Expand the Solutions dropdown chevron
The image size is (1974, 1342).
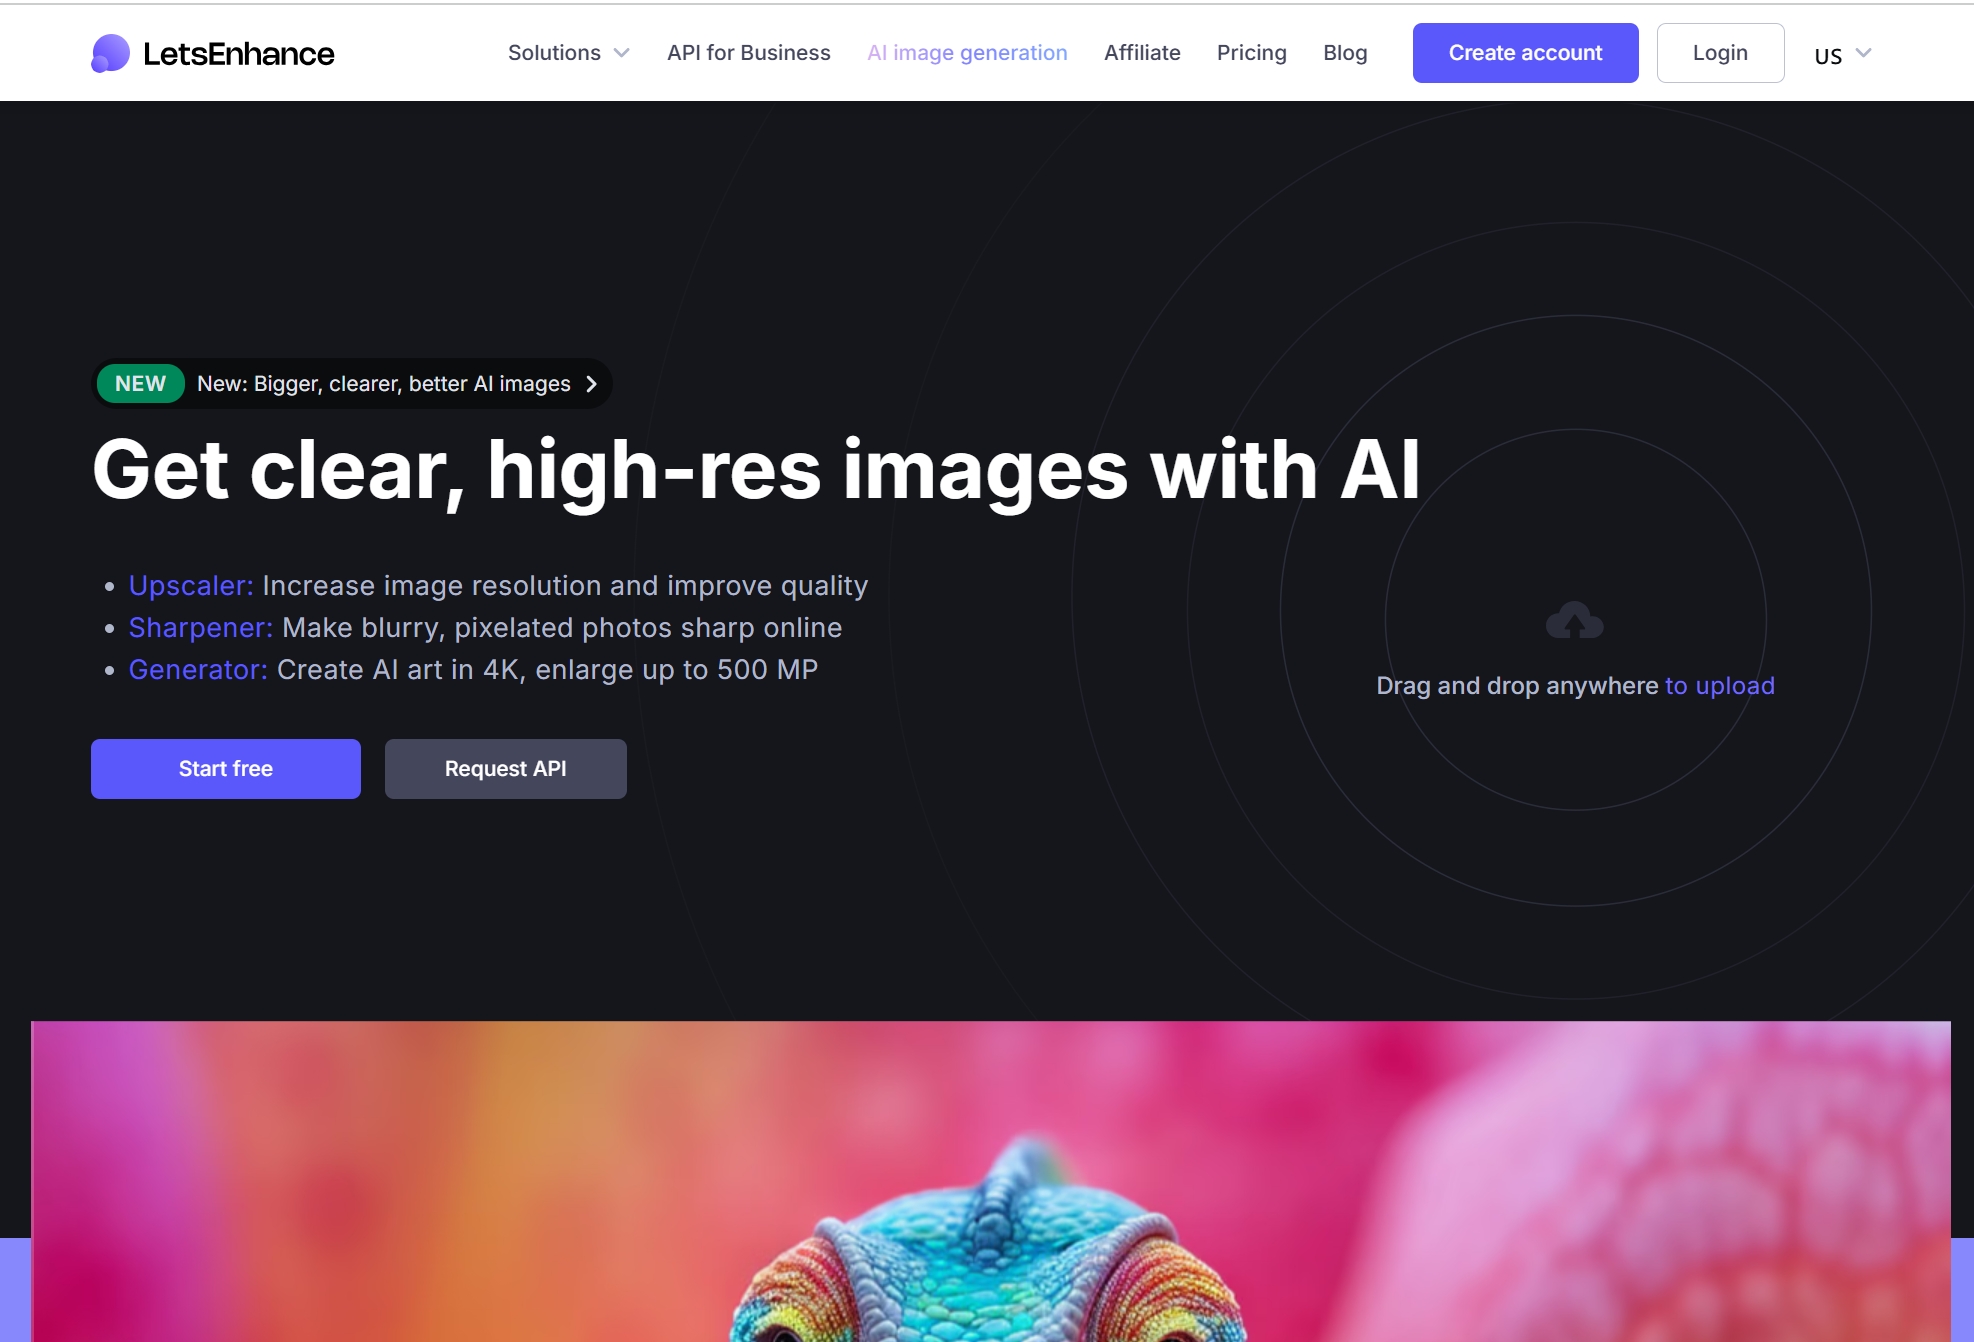click(622, 53)
